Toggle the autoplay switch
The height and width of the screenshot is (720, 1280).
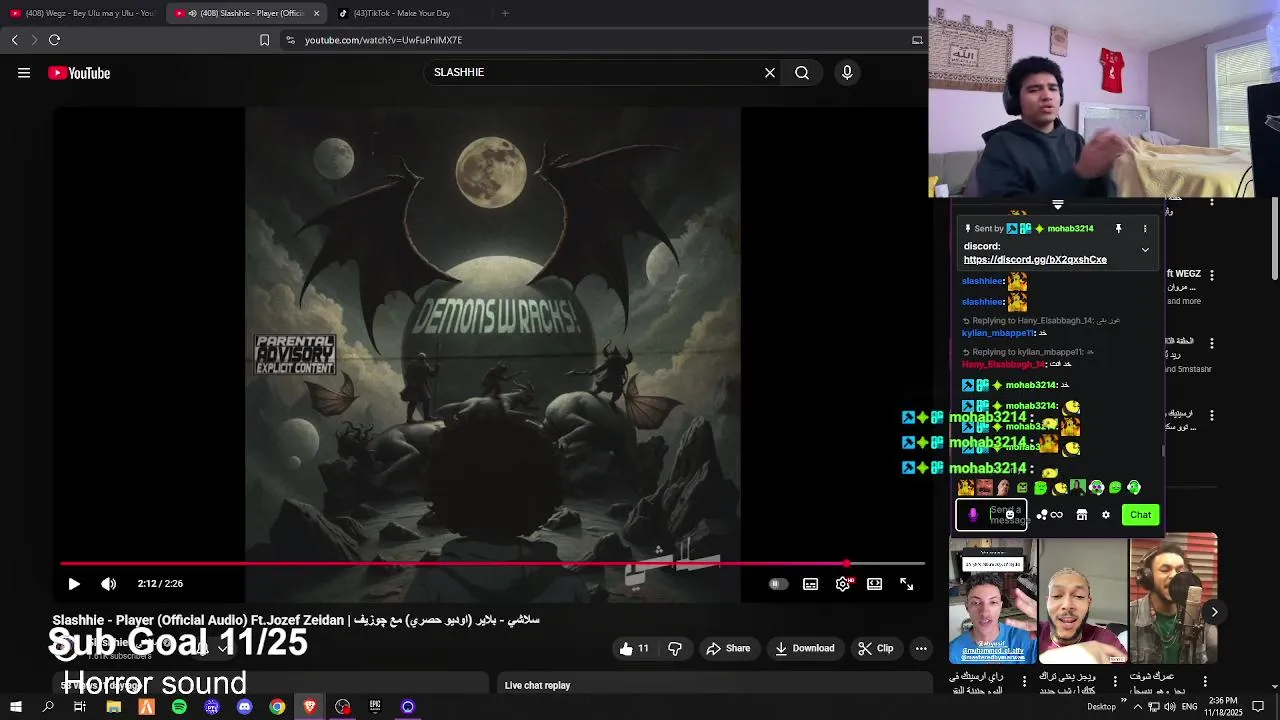click(778, 584)
